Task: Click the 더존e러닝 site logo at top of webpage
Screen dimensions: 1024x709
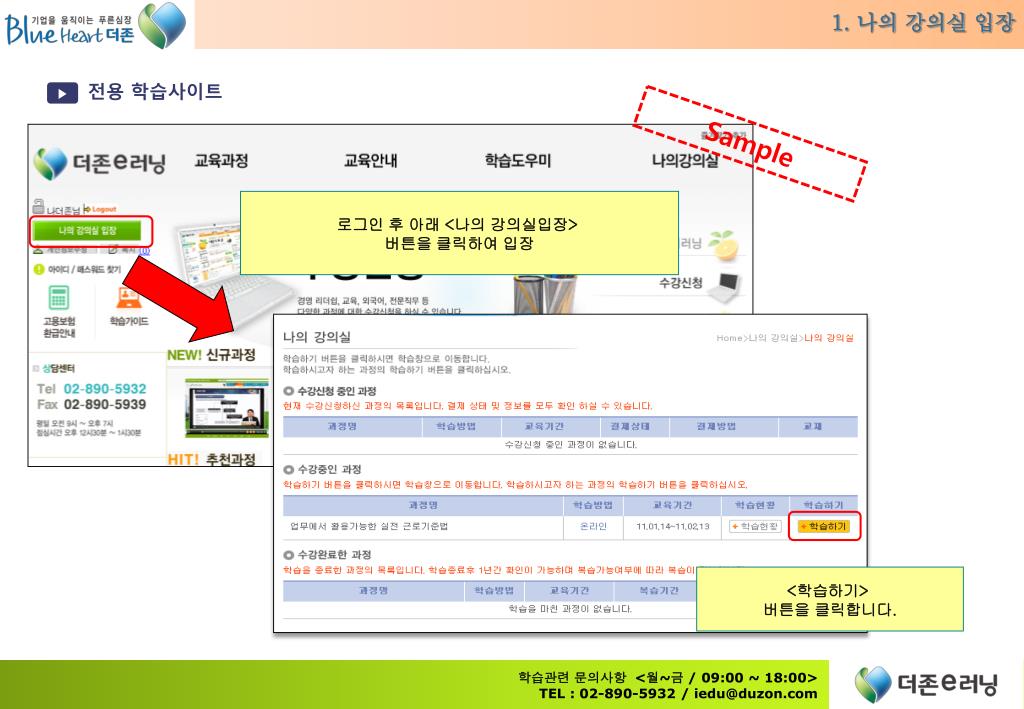Action: click(100, 163)
